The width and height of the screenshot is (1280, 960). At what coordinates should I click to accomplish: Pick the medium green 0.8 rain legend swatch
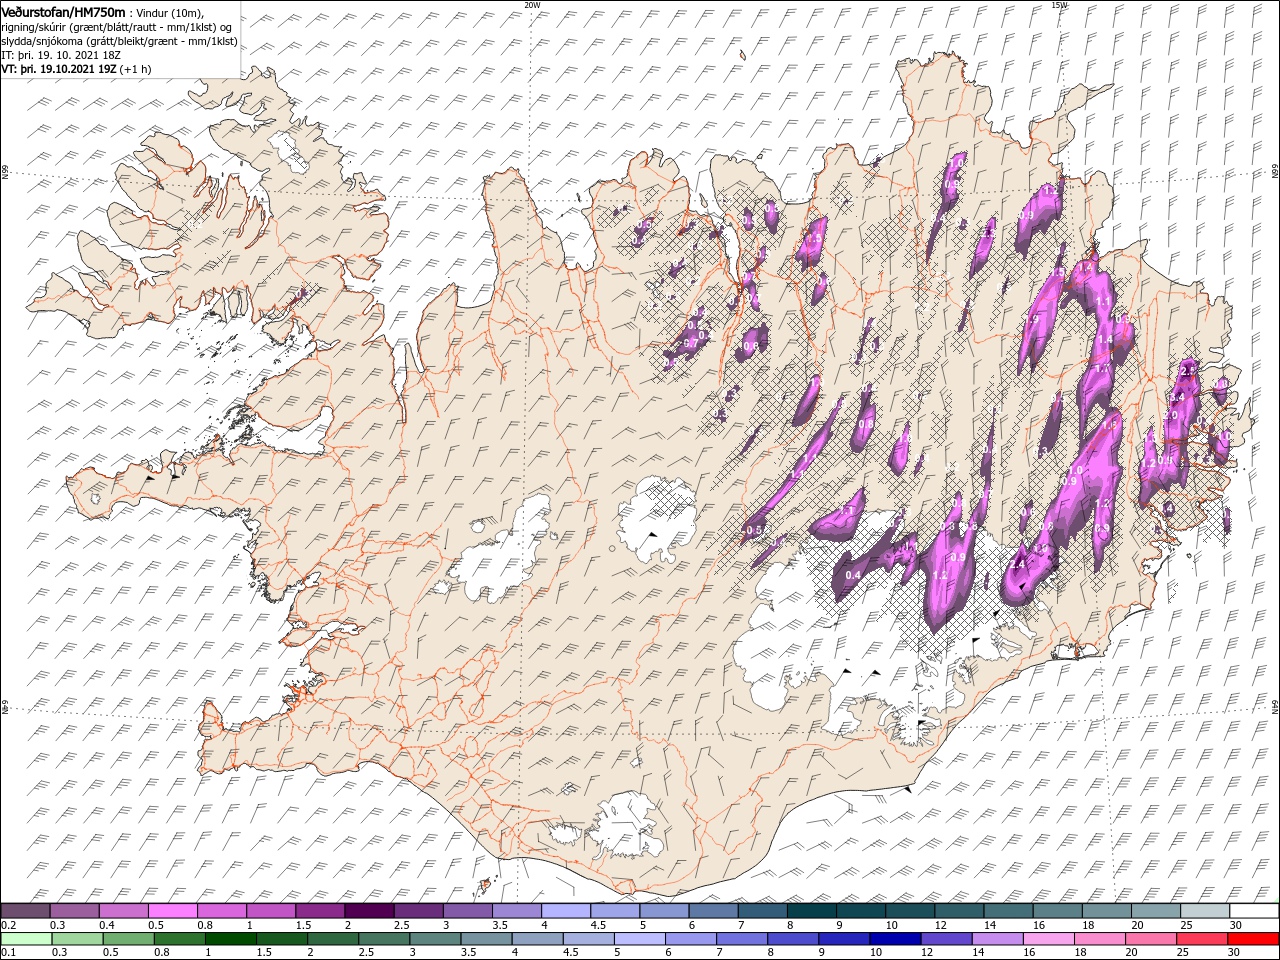coord(180,939)
